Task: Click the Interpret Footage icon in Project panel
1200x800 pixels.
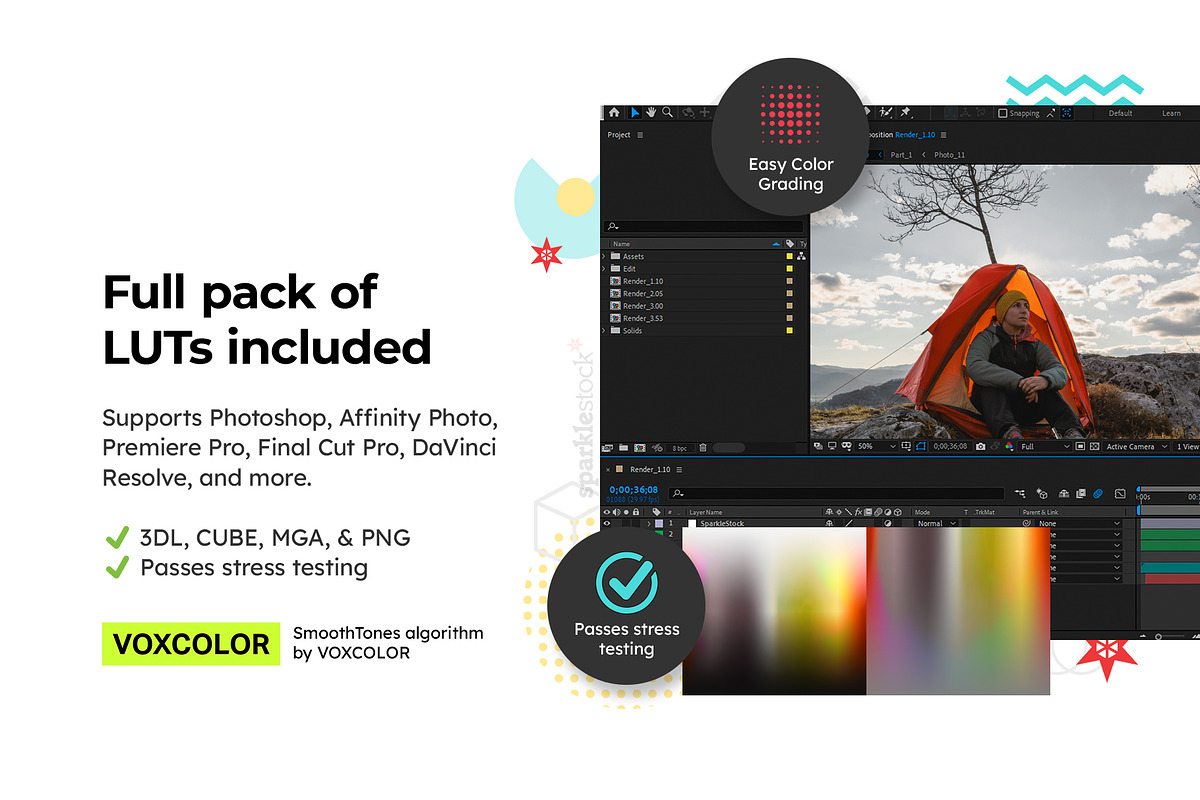Action: pos(609,447)
